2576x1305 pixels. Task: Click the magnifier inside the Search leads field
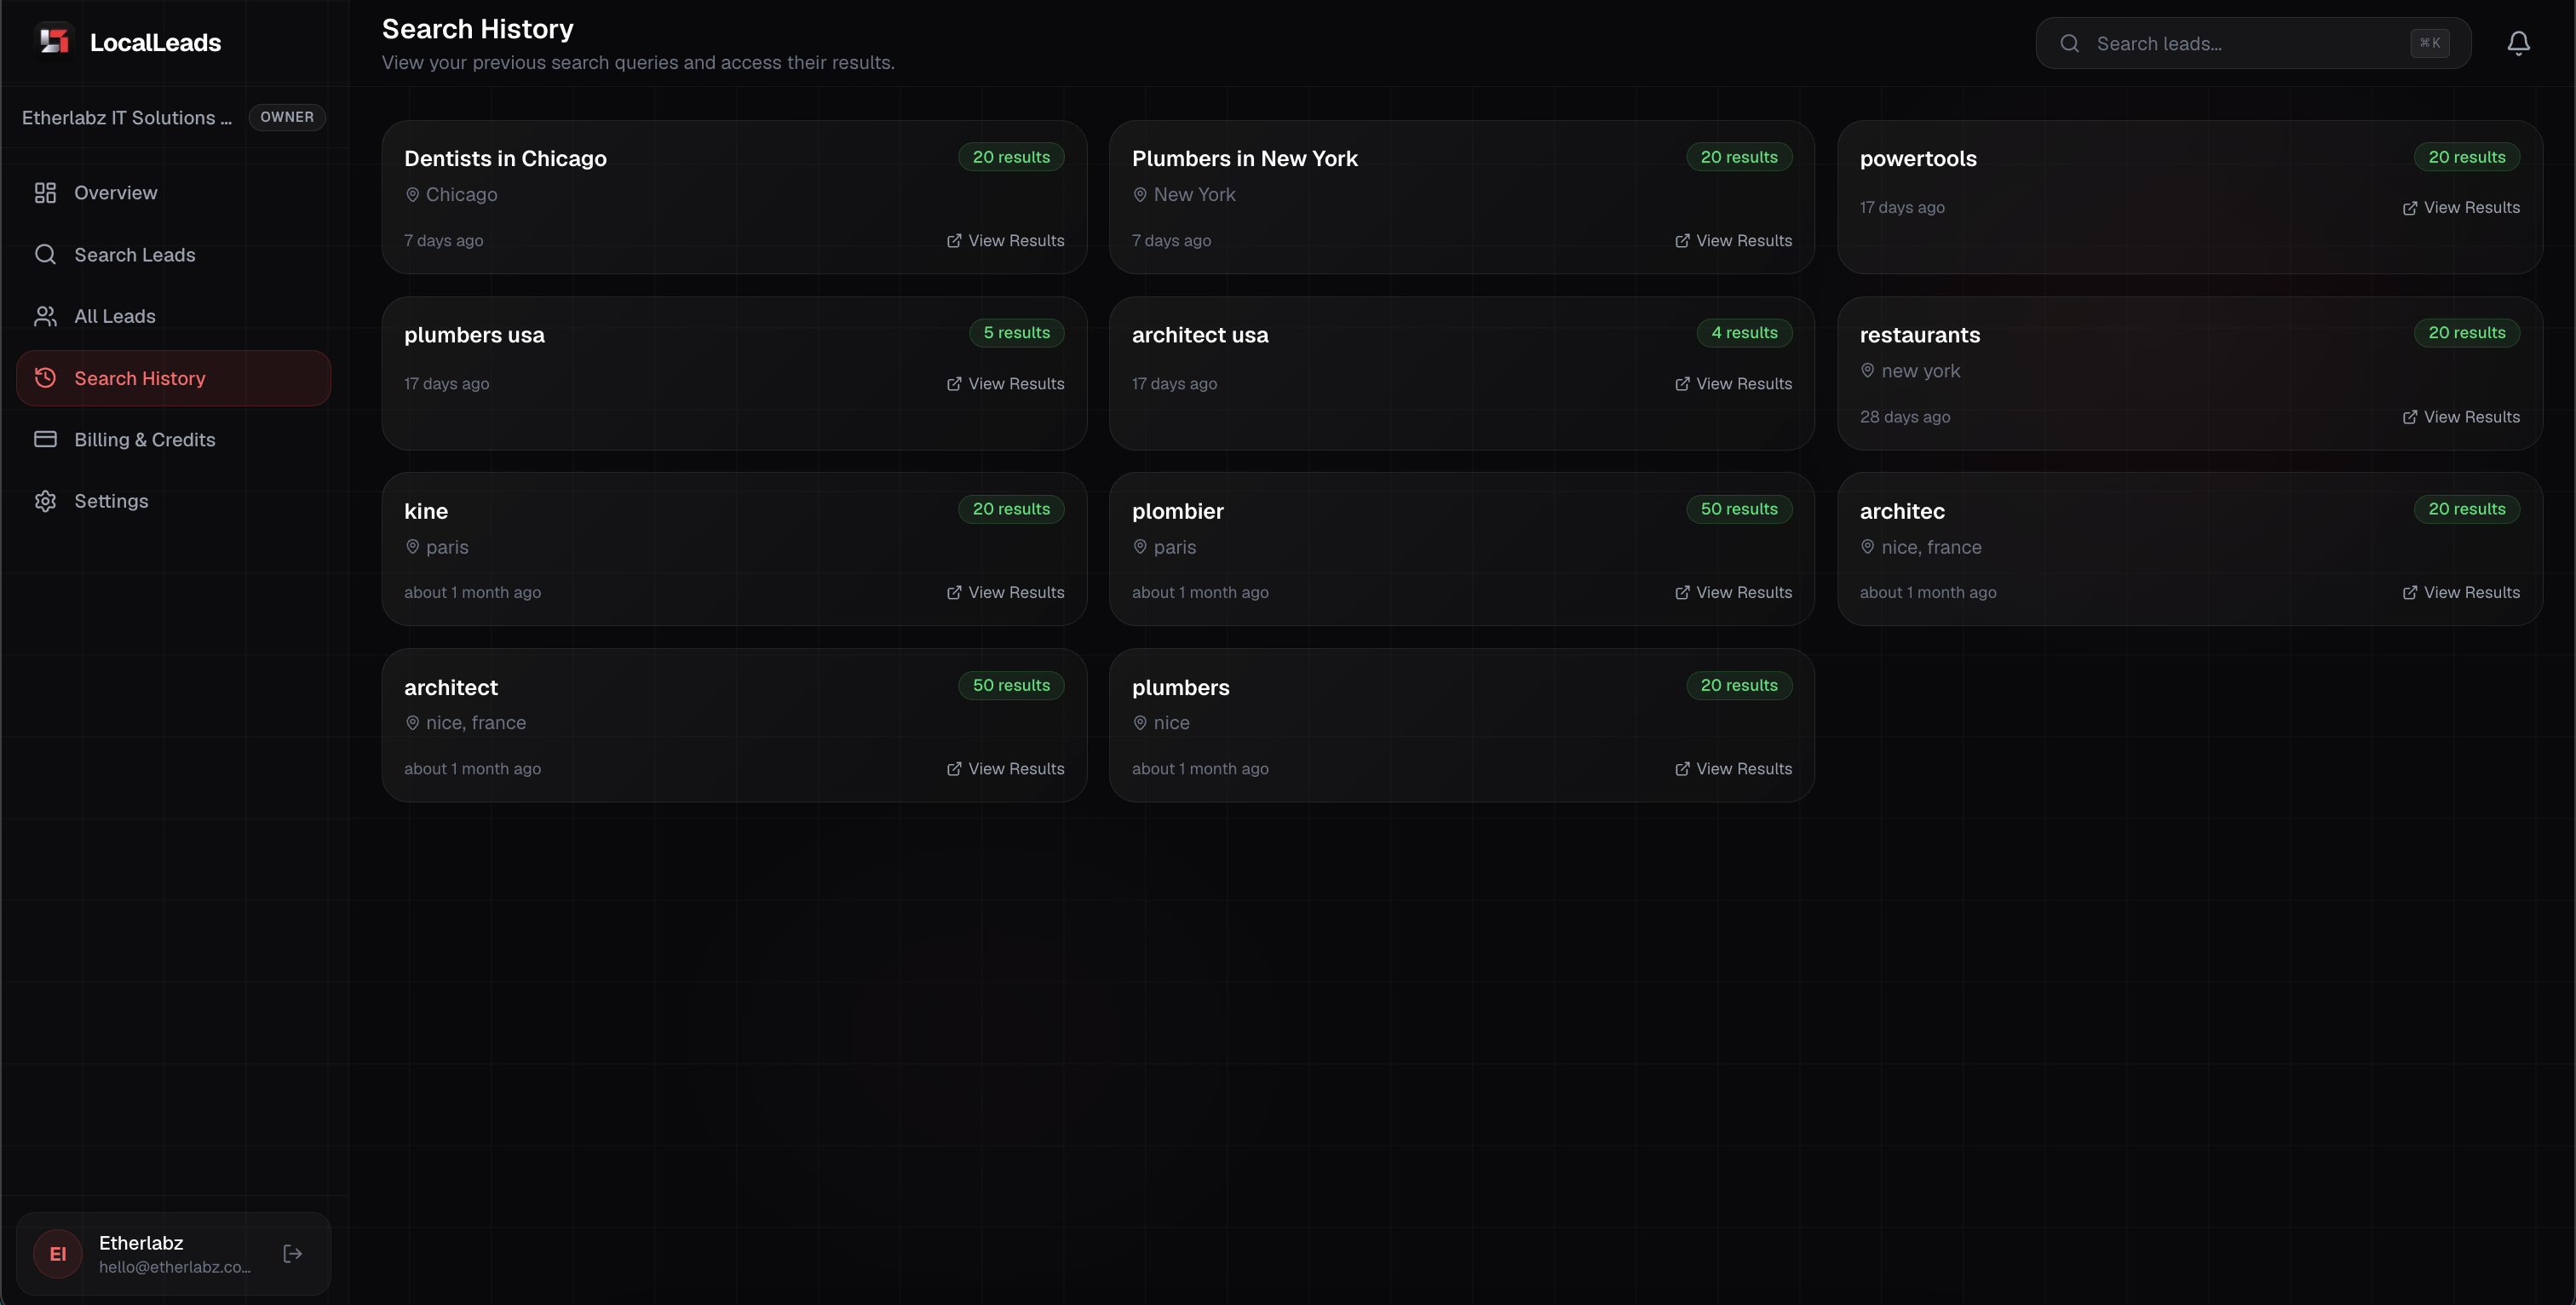(x=2070, y=43)
